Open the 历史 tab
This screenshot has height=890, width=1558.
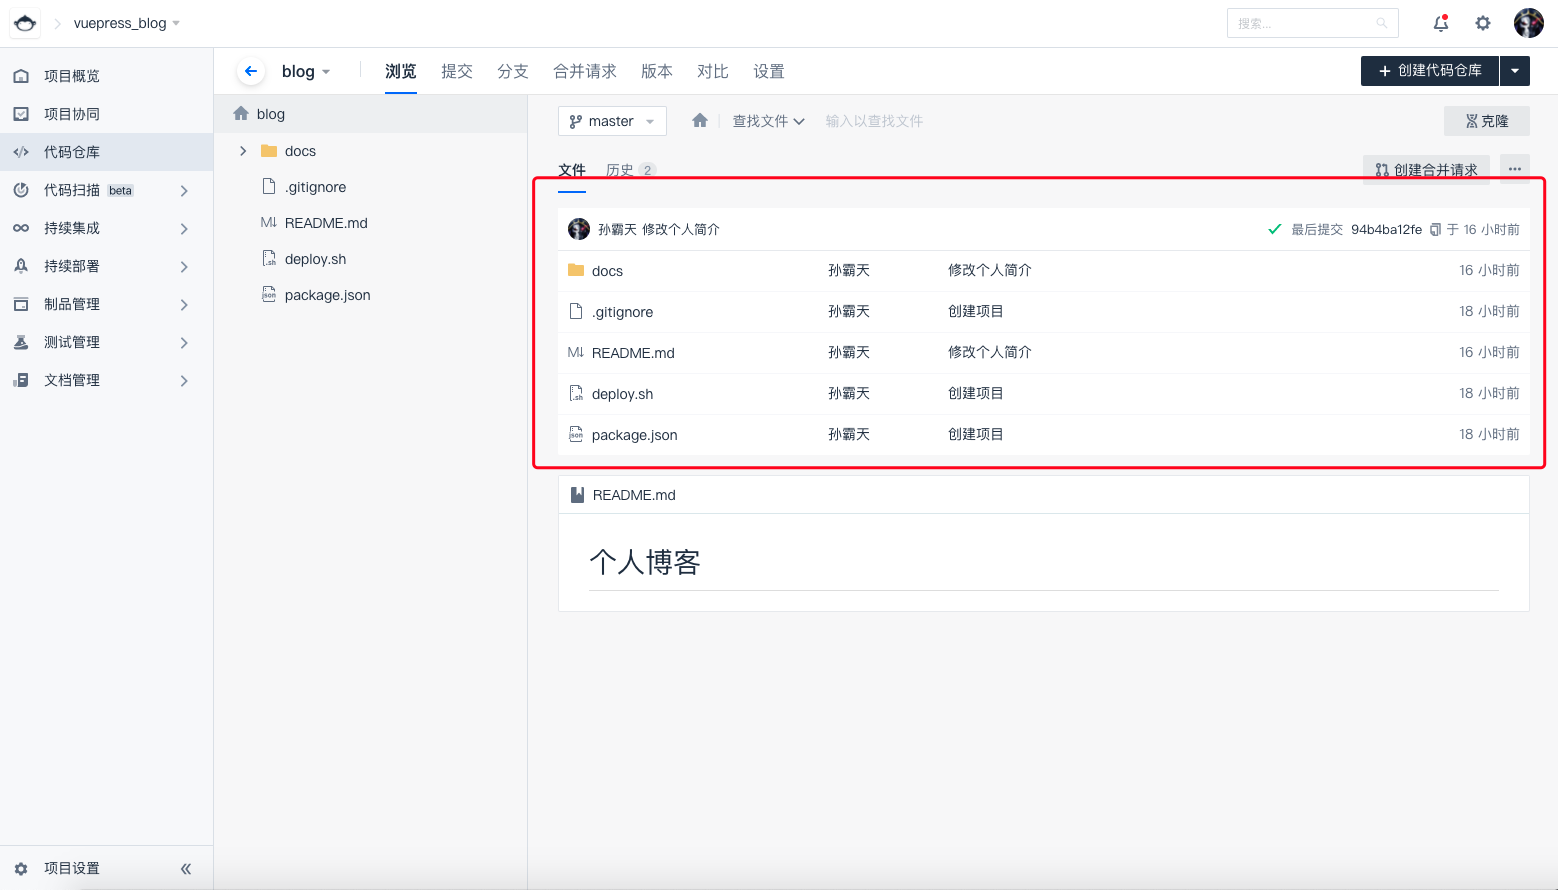(620, 170)
